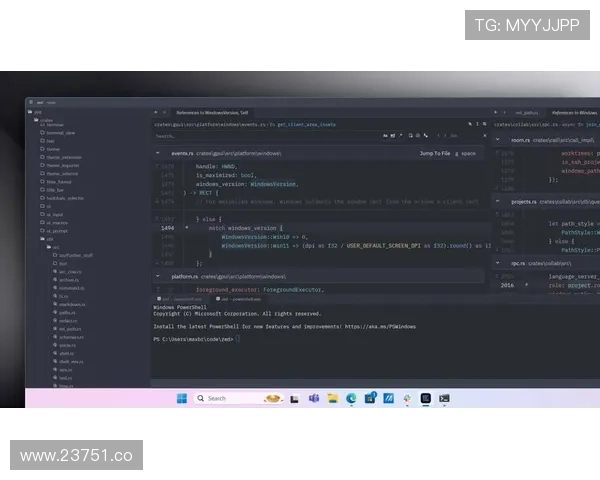Click the back navigation arrow in left pane
This screenshot has width=600, height=480.
(155, 113)
